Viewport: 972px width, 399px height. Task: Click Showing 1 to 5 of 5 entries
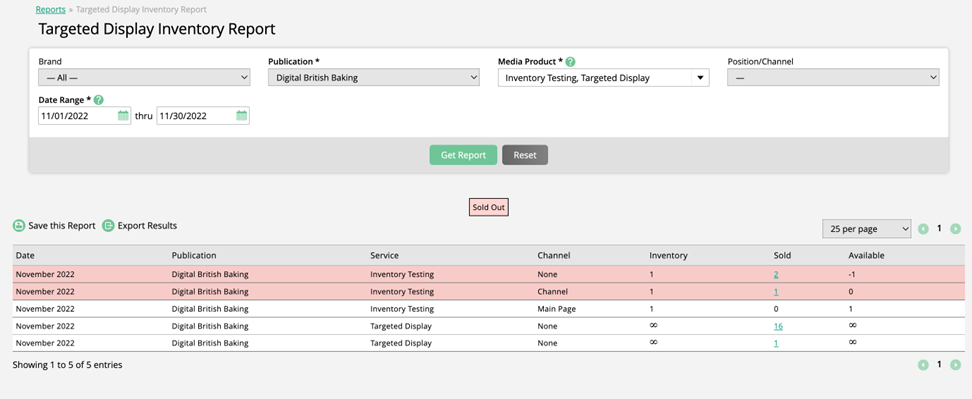click(68, 365)
